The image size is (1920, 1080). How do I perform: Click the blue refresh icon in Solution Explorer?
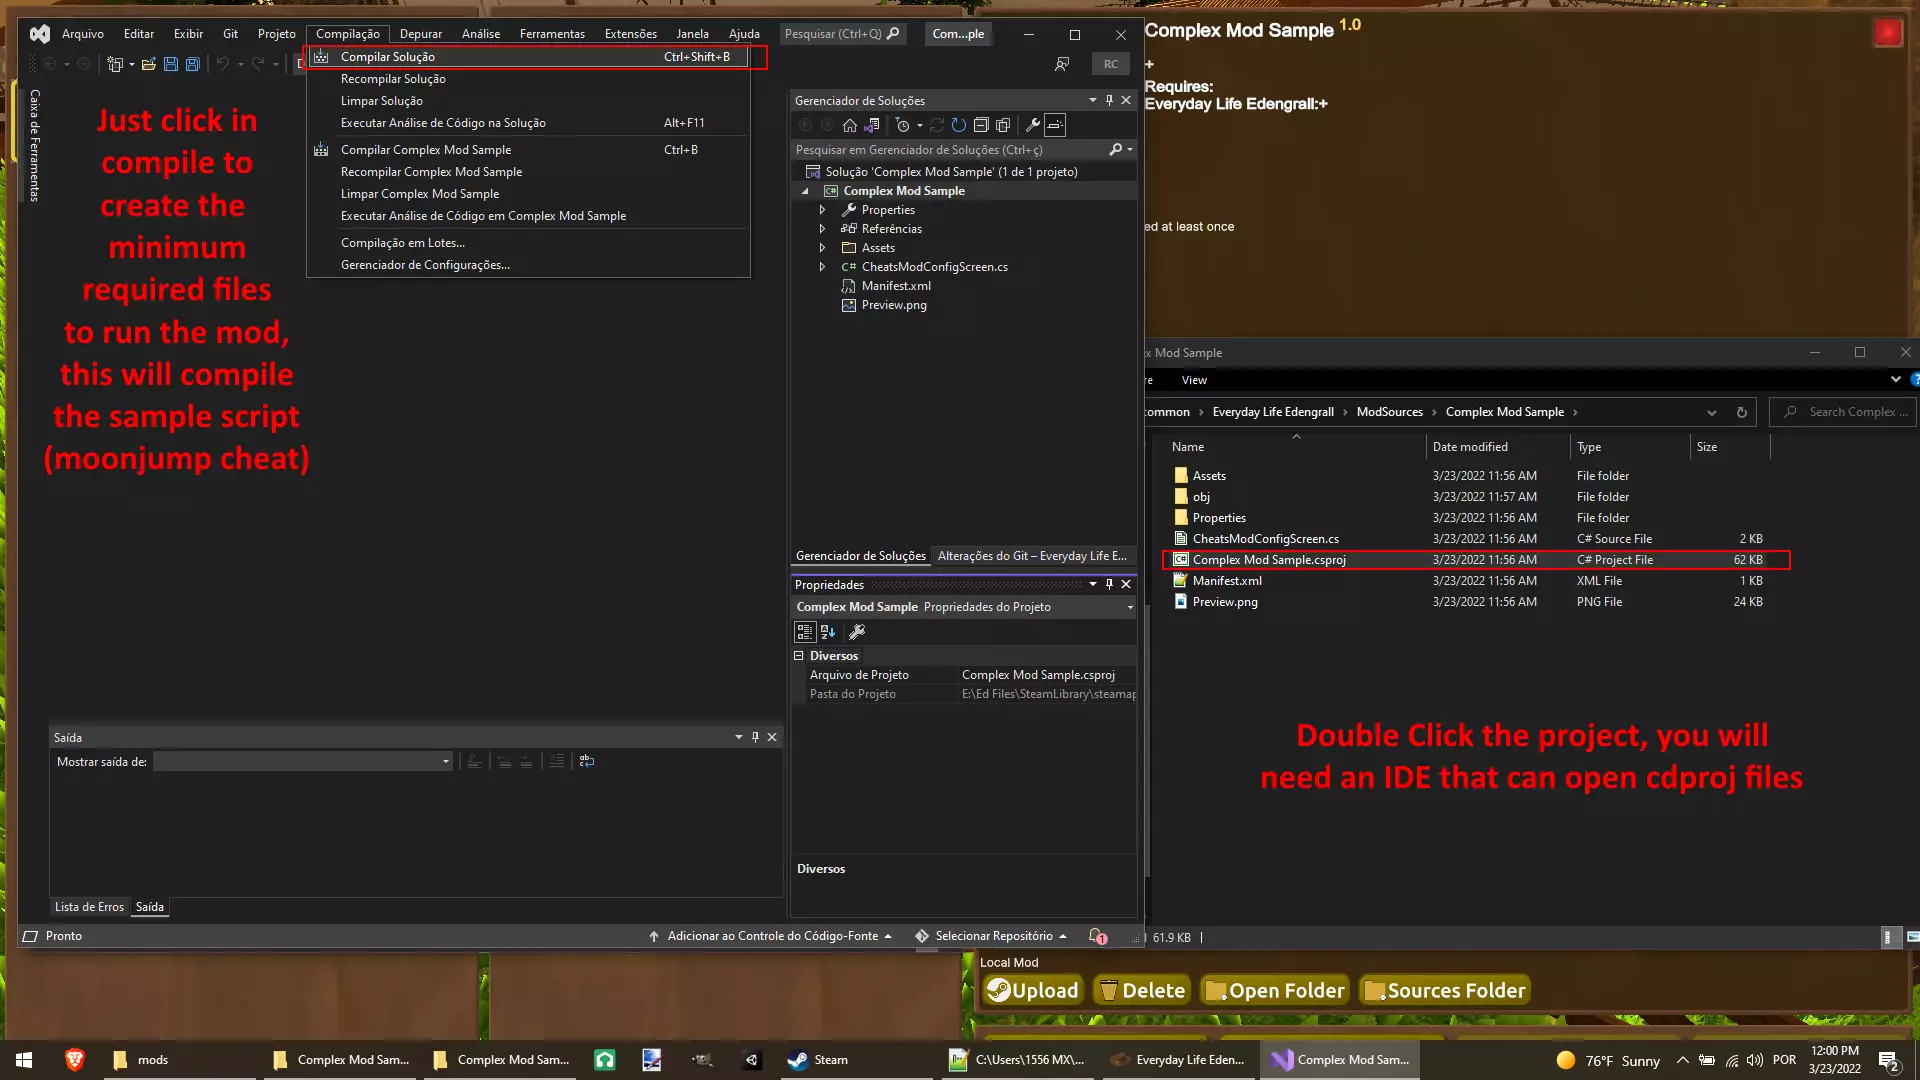coord(958,125)
